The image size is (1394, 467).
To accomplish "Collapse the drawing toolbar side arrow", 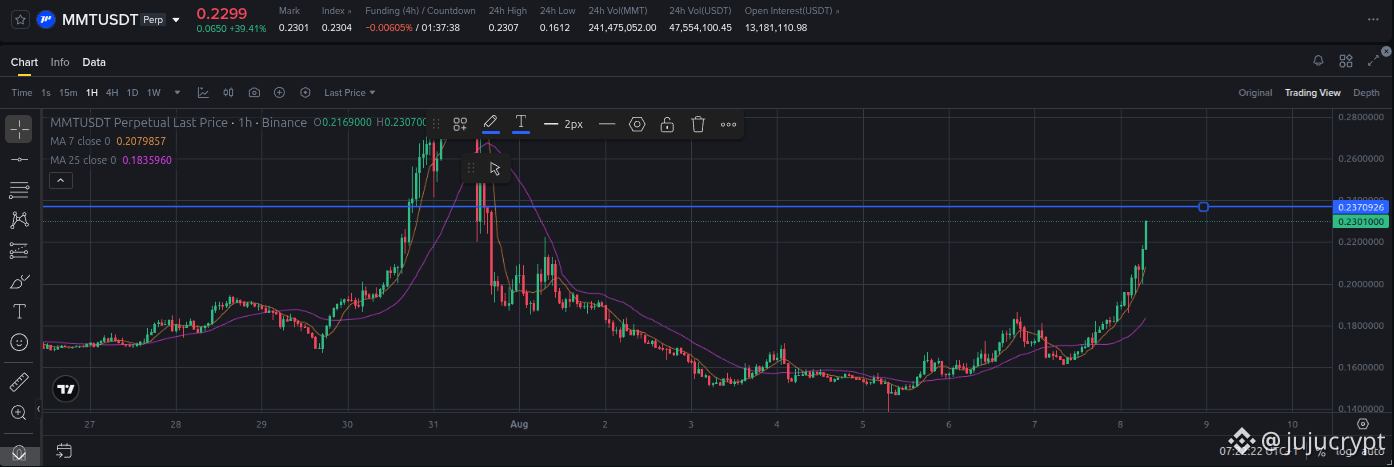I will coord(39,408).
